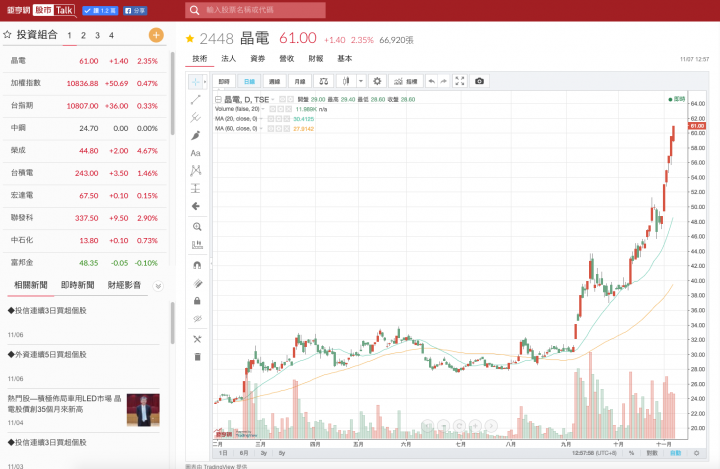Toggle stay-in-drawing-mode pencil icon
This screenshot has width=720, height=469.
pos(197,283)
